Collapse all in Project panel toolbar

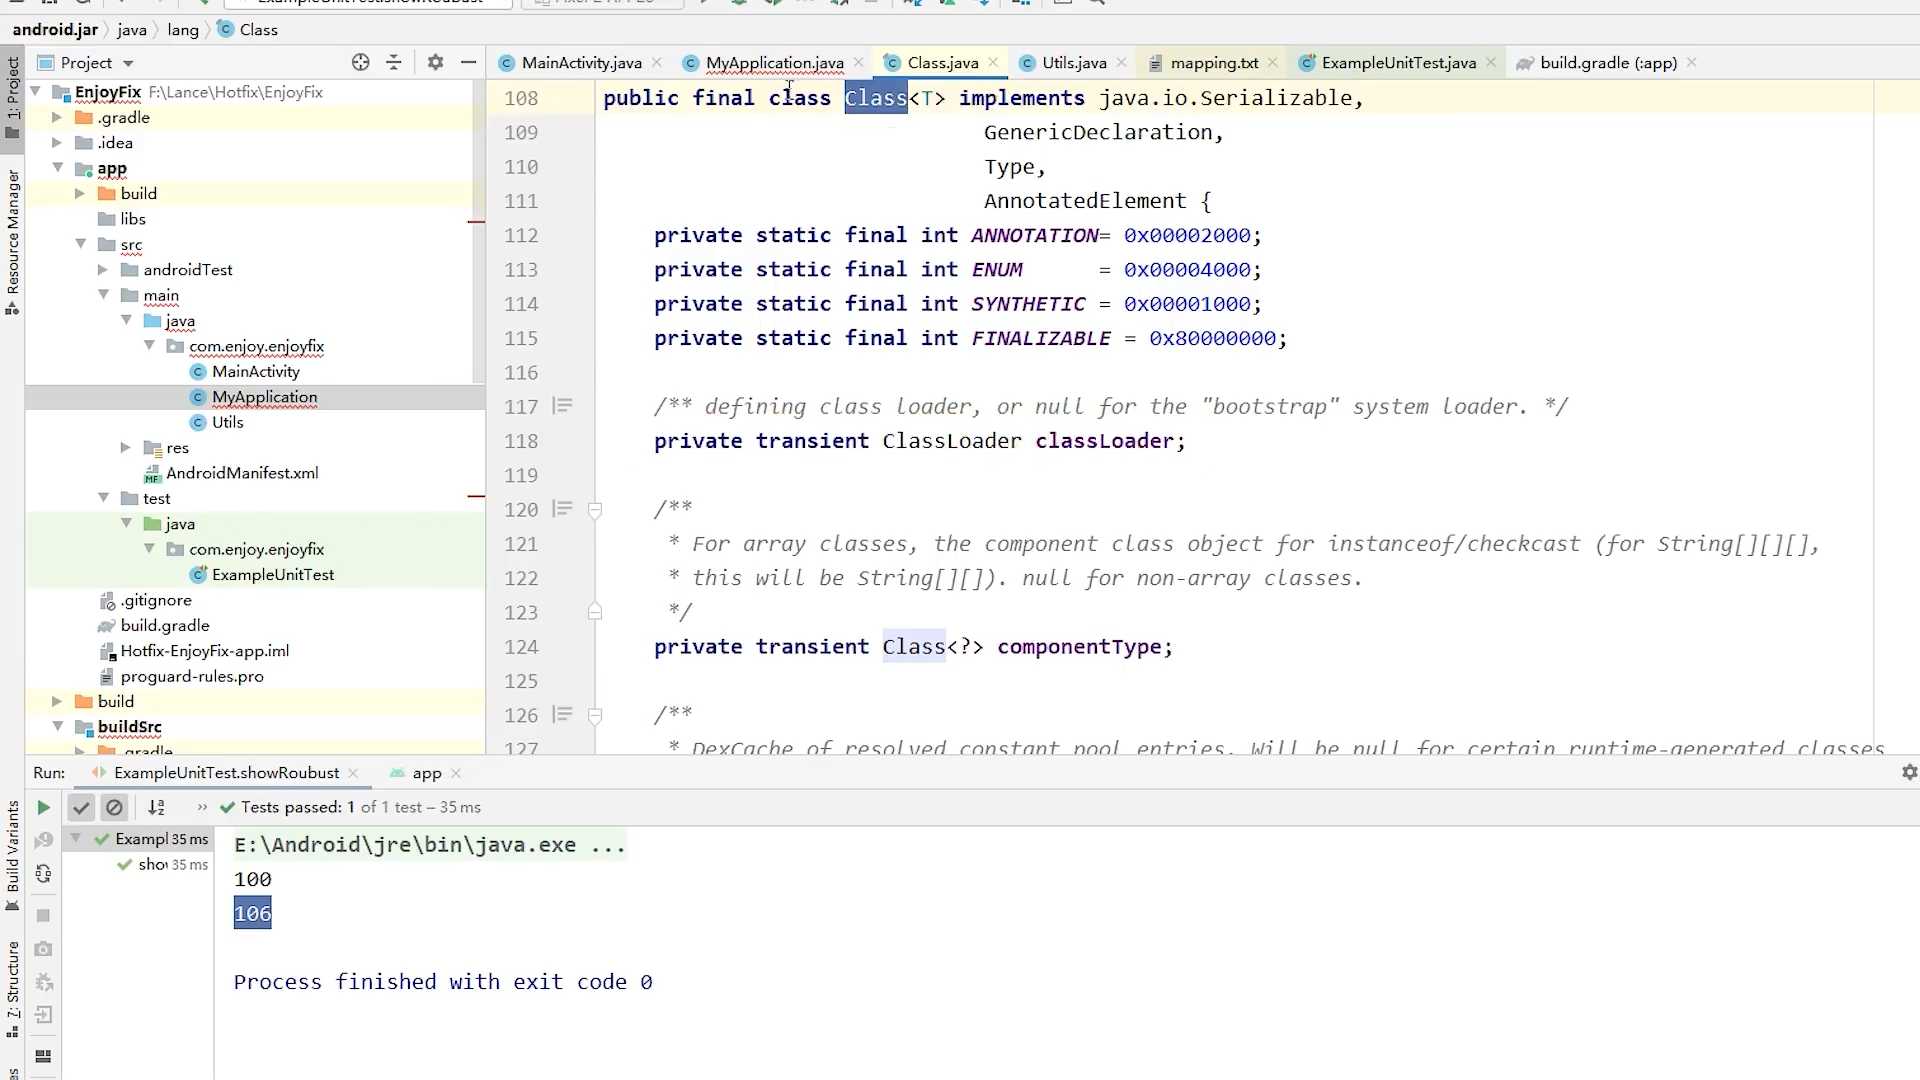tap(394, 62)
